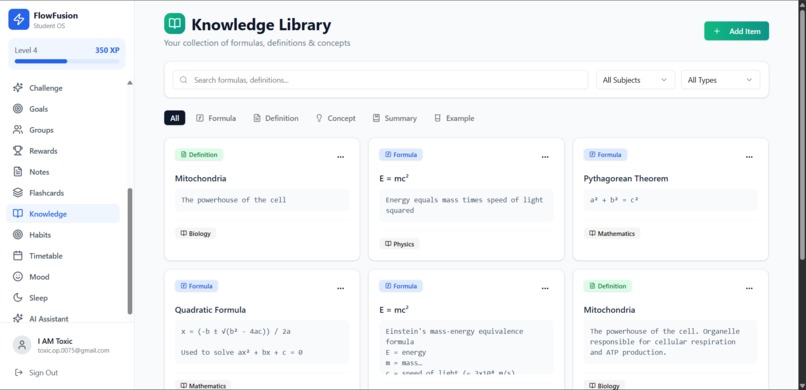Click the Physics subject tag
The width and height of the screenshot is (806, 390).
click(x=399, y=244)
